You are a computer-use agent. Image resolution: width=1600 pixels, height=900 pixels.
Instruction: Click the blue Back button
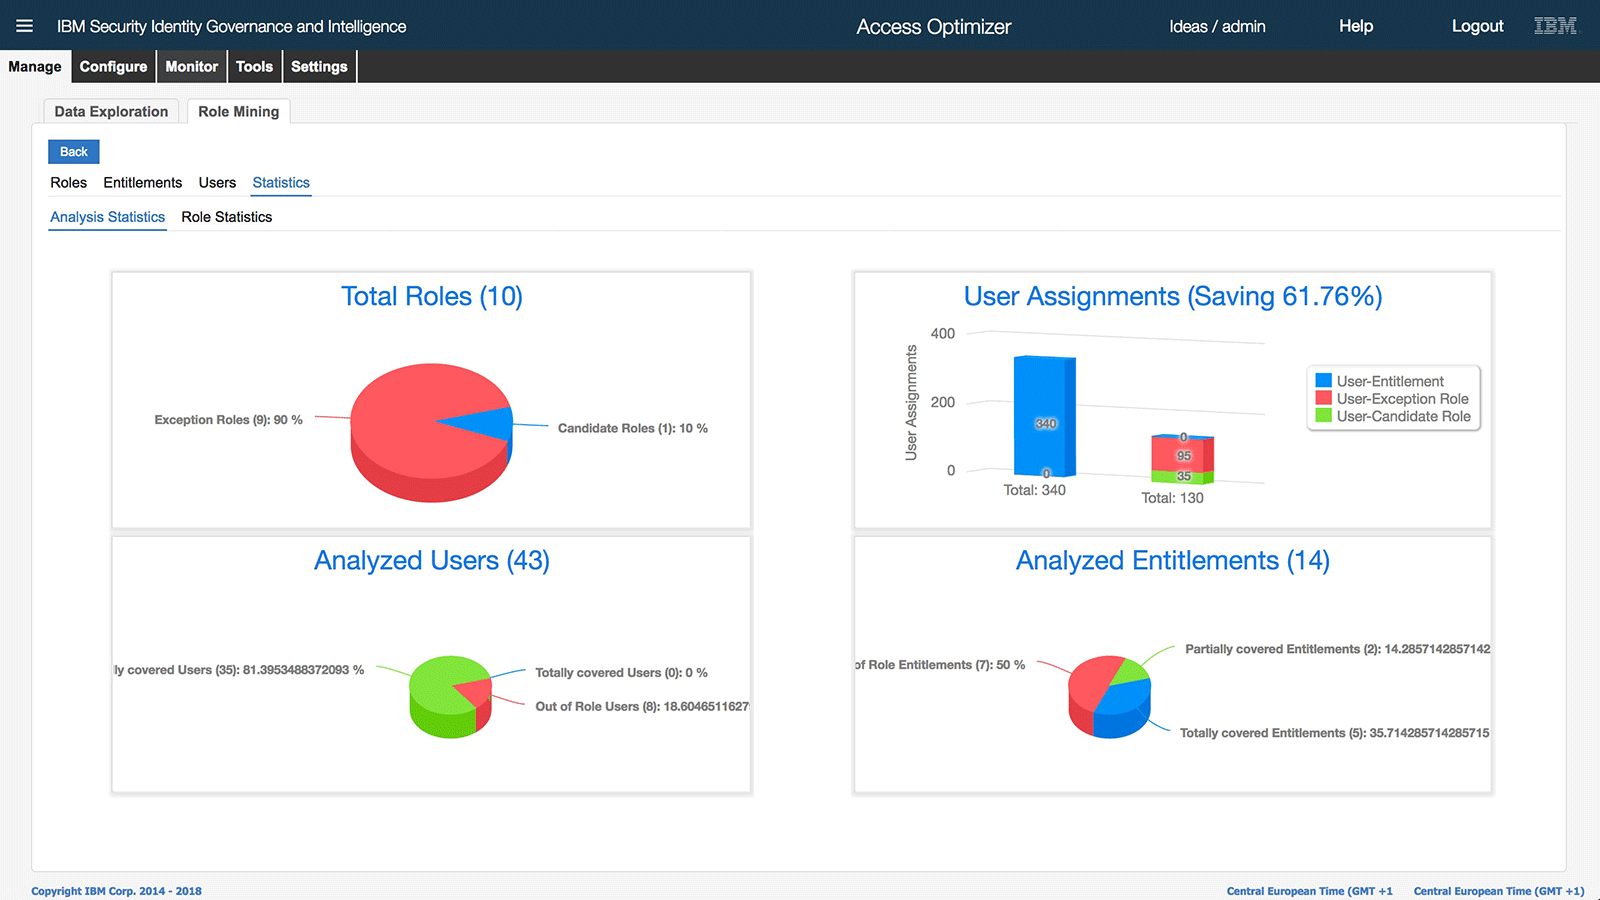tap(74, 152)
